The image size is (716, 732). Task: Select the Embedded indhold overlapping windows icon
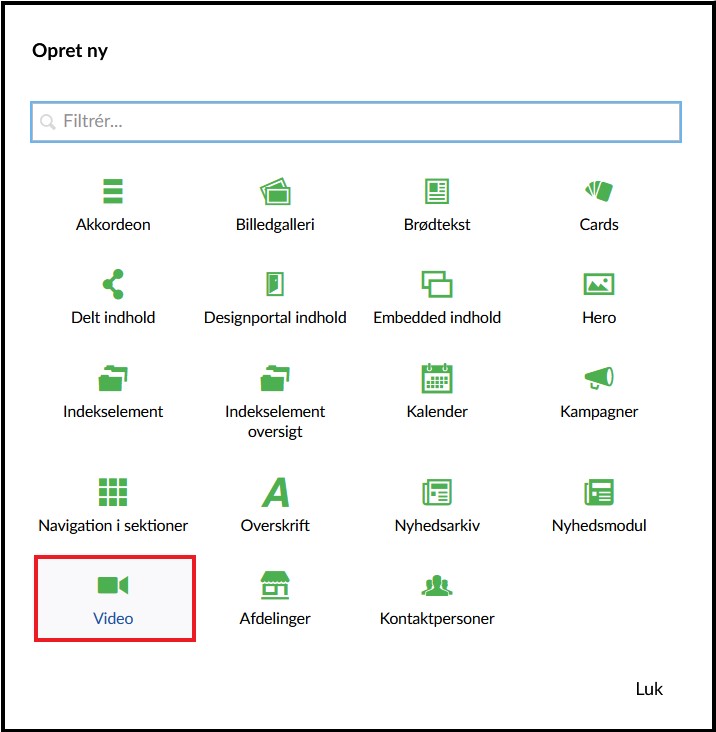(x=437, y=284)
